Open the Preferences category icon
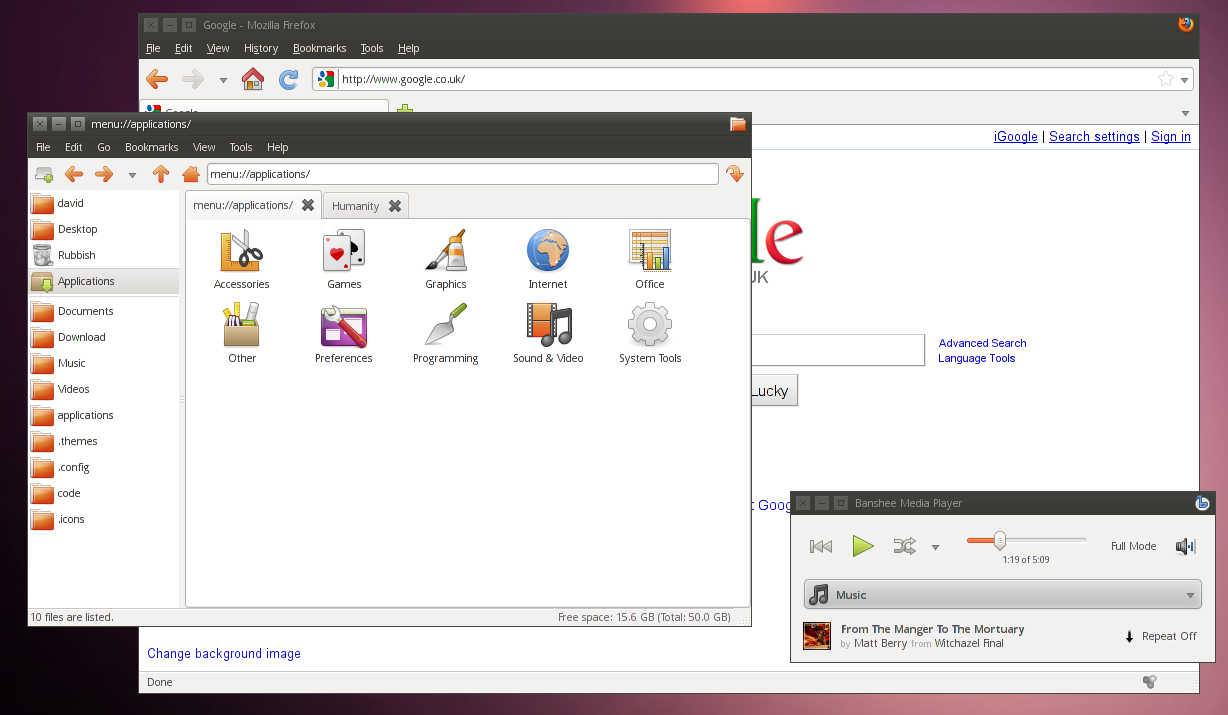 pos(344,325)
